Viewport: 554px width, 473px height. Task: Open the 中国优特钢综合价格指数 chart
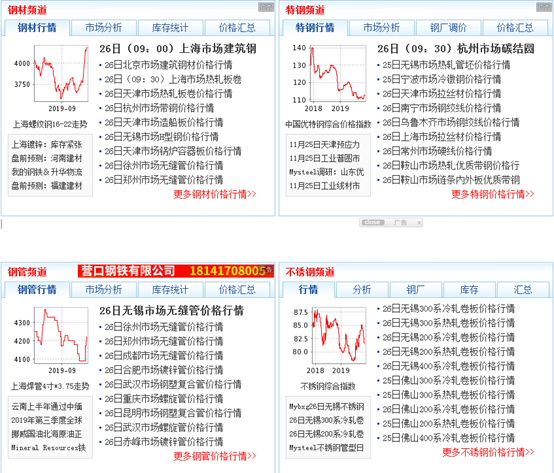point(329,77)
